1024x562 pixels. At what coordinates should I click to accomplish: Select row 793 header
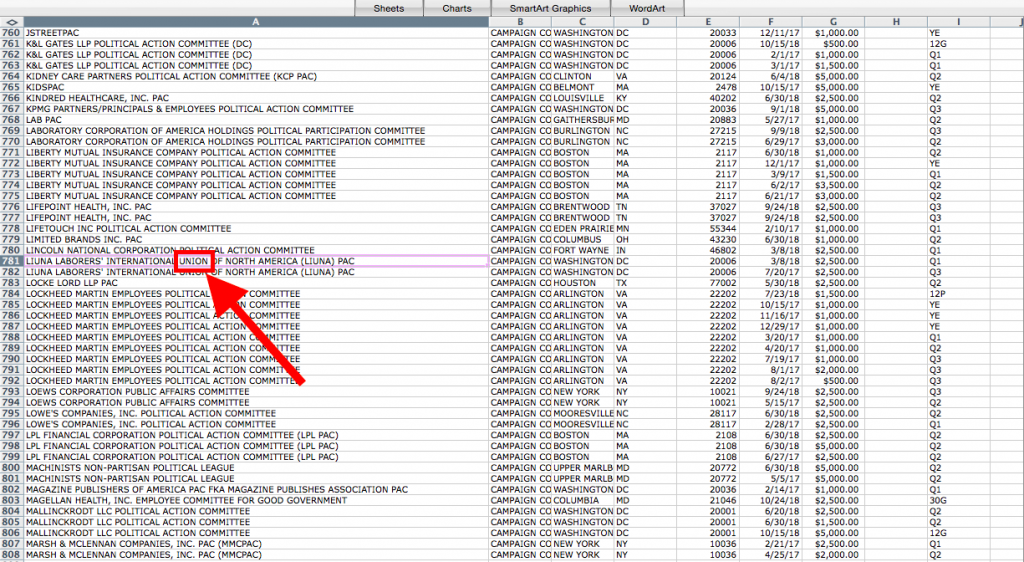12,392
